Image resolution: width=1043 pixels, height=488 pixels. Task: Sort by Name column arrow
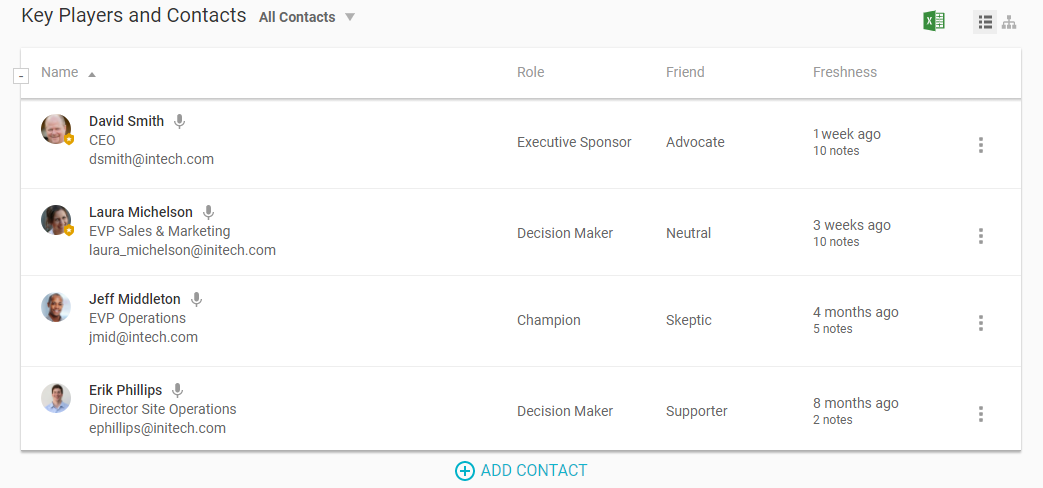coord(92,74)
